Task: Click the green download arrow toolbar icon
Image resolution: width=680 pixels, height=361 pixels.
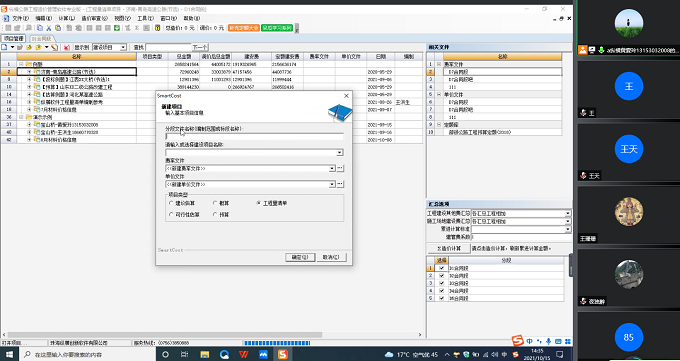Action: click(117, 28)
